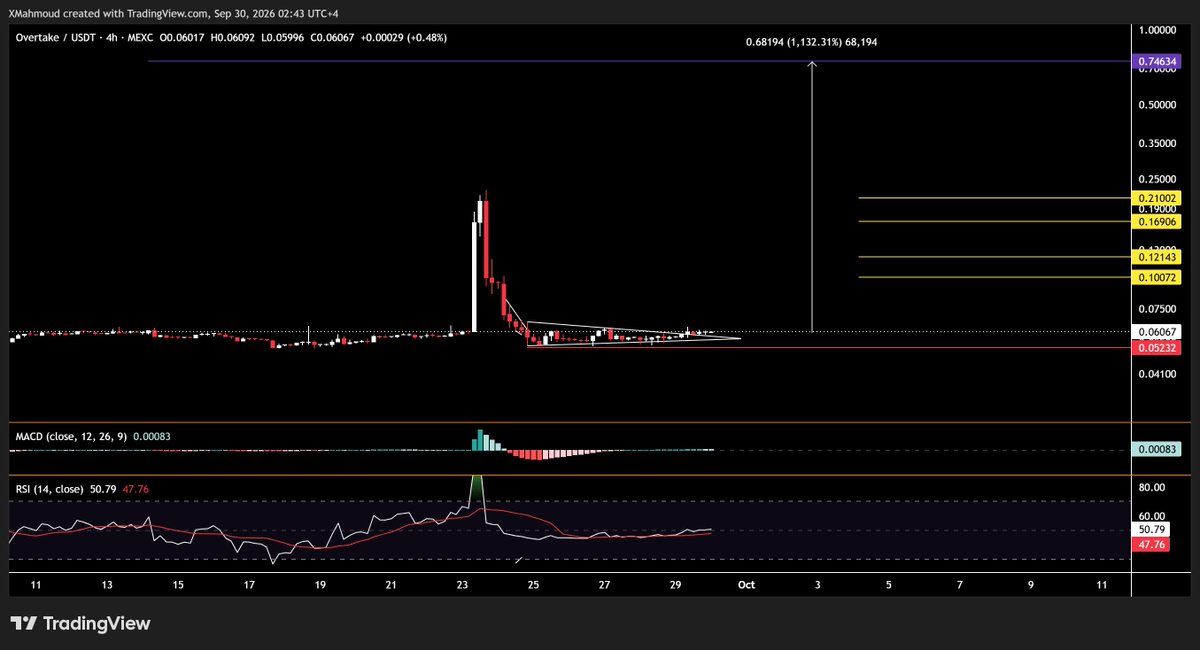Click the RSI (14, close) legend
The image size is (1200, 650).
49,489
